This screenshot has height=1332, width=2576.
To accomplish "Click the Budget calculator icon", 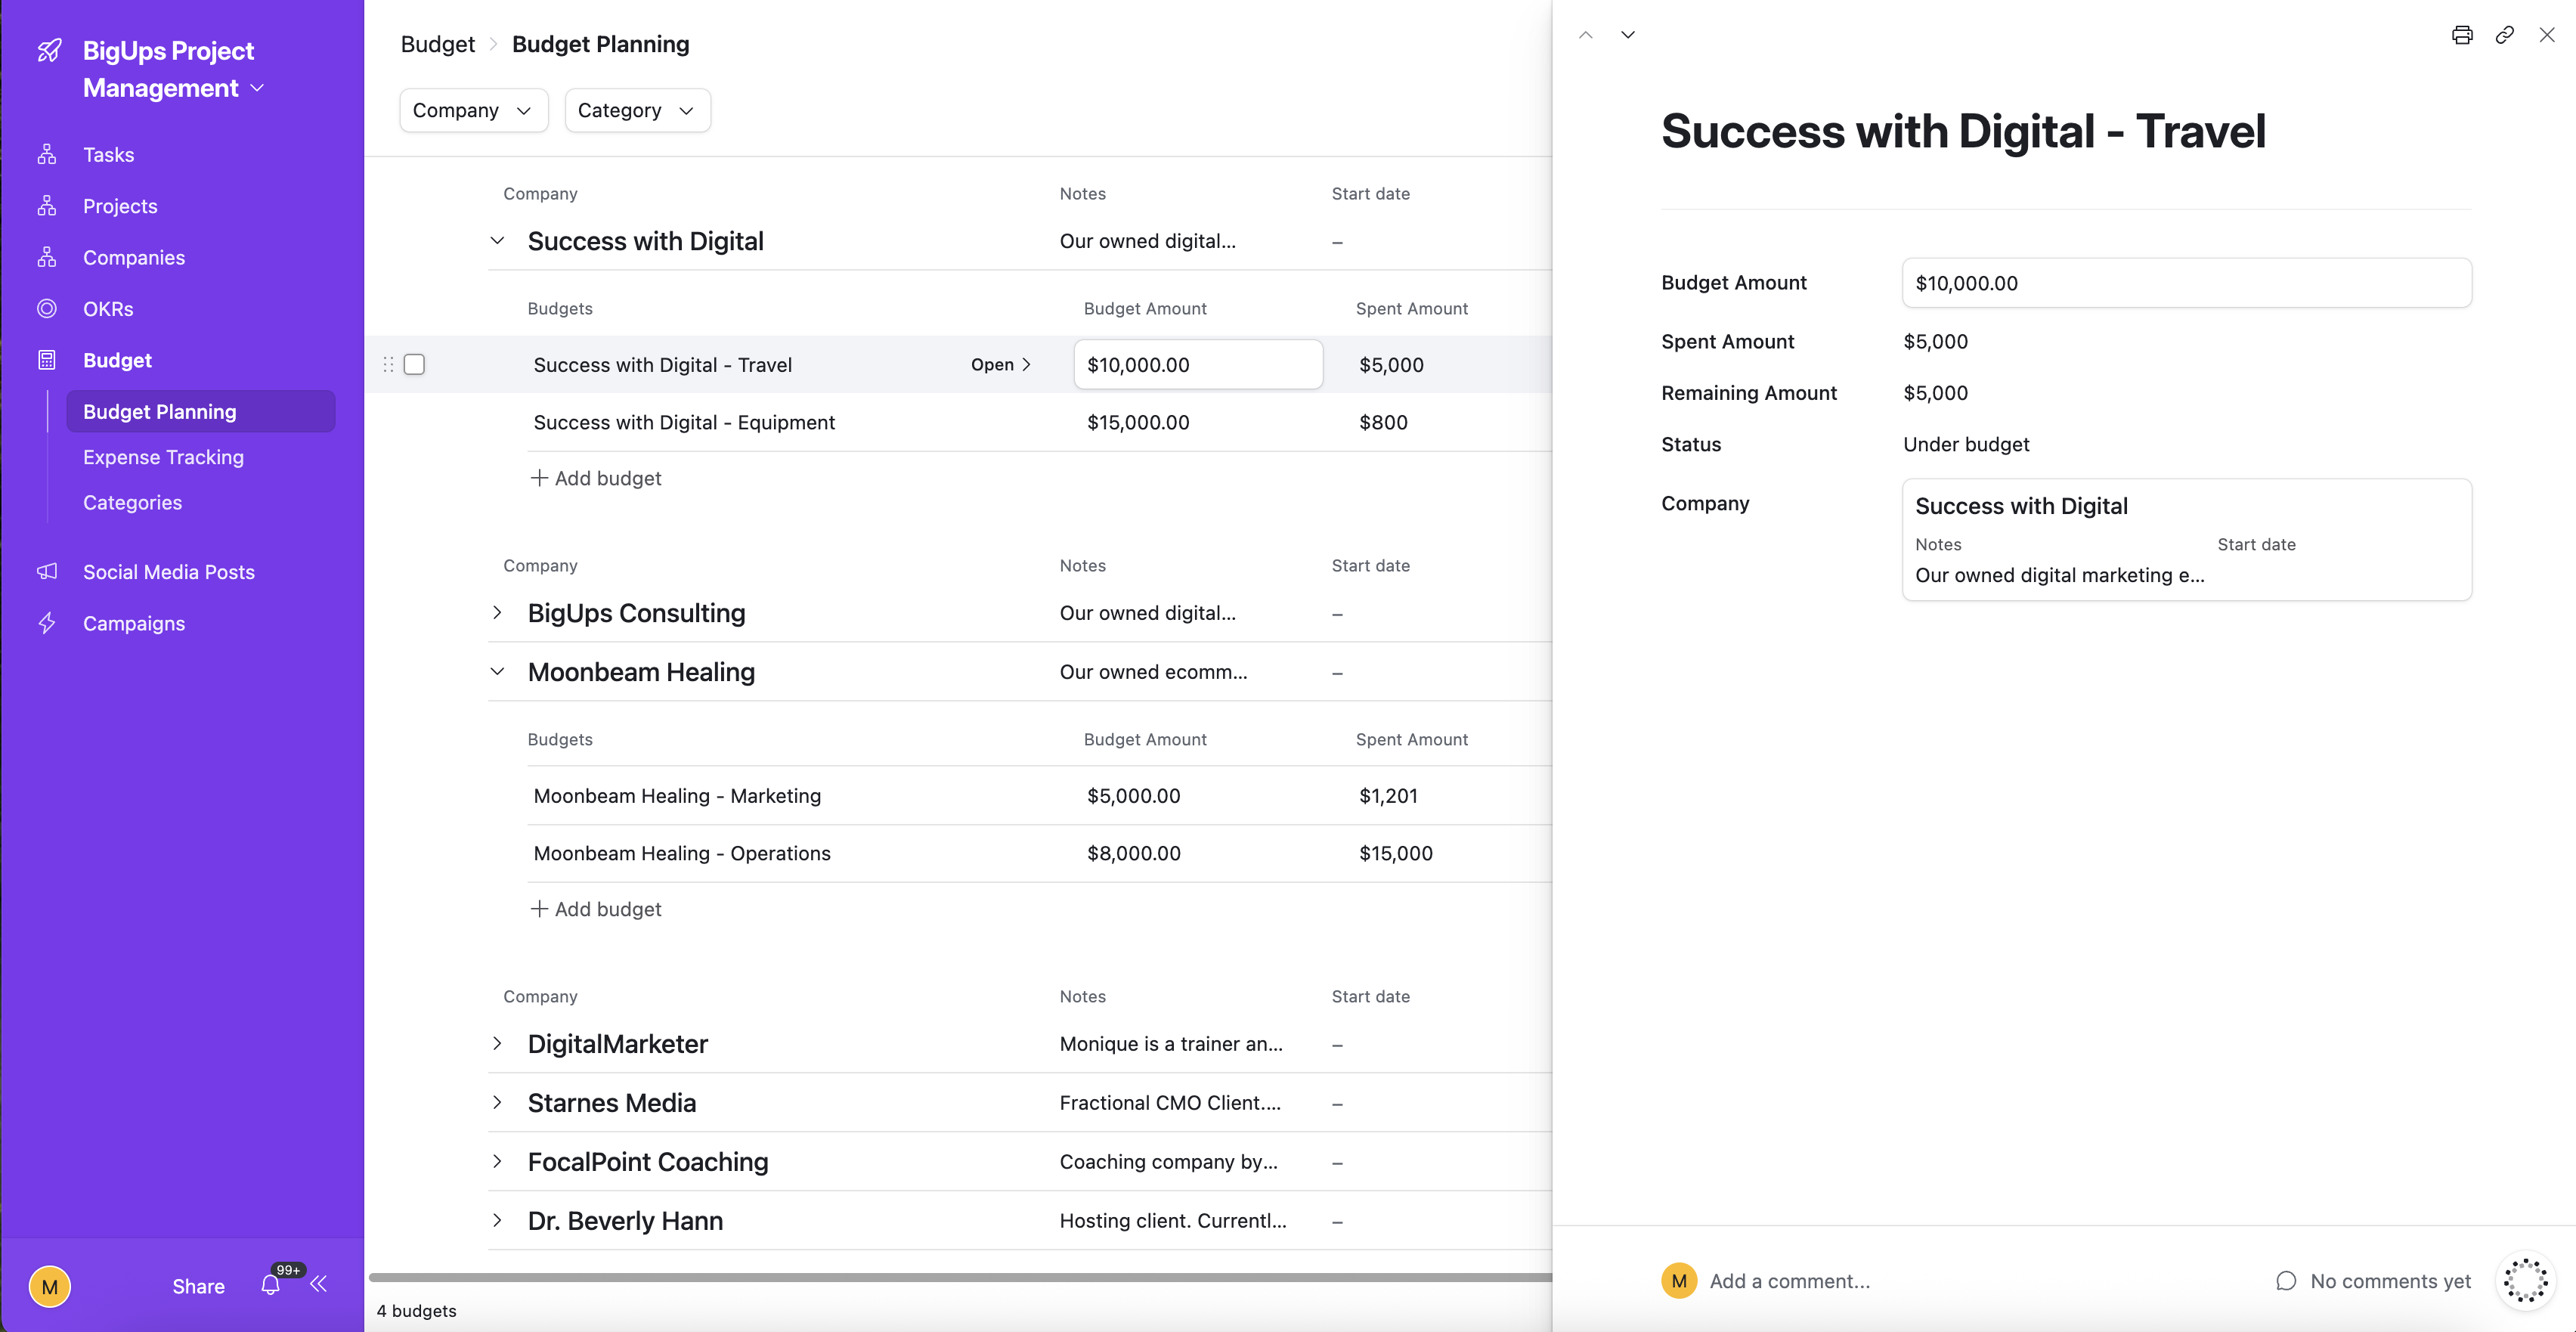I will pos(47,360).
